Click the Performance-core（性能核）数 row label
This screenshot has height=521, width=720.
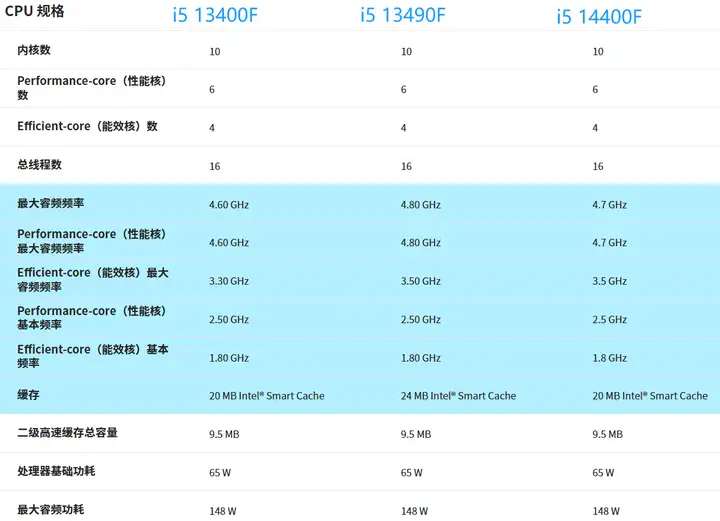pos(91,88)
